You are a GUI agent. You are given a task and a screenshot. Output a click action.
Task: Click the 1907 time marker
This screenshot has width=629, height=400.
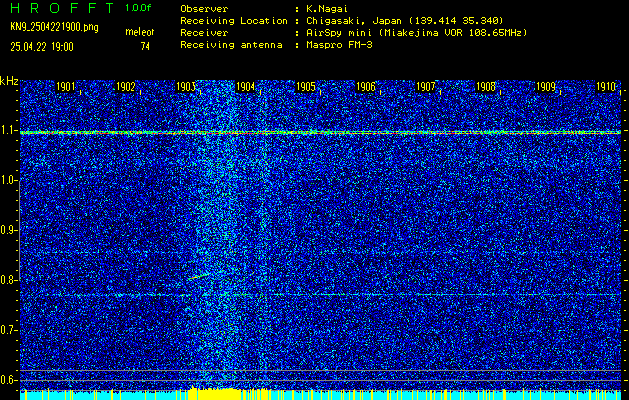tap(426, 87)
